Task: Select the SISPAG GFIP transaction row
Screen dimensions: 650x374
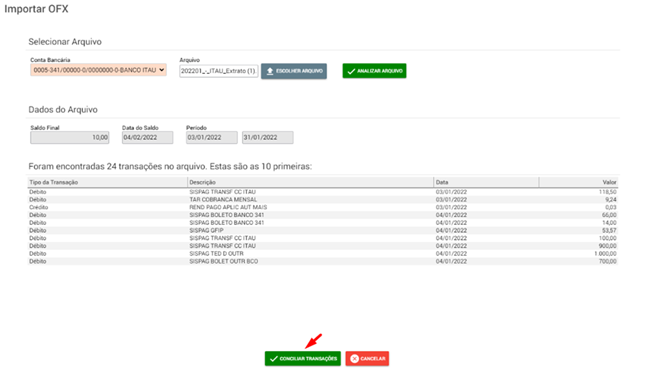Action: (323, 231)
